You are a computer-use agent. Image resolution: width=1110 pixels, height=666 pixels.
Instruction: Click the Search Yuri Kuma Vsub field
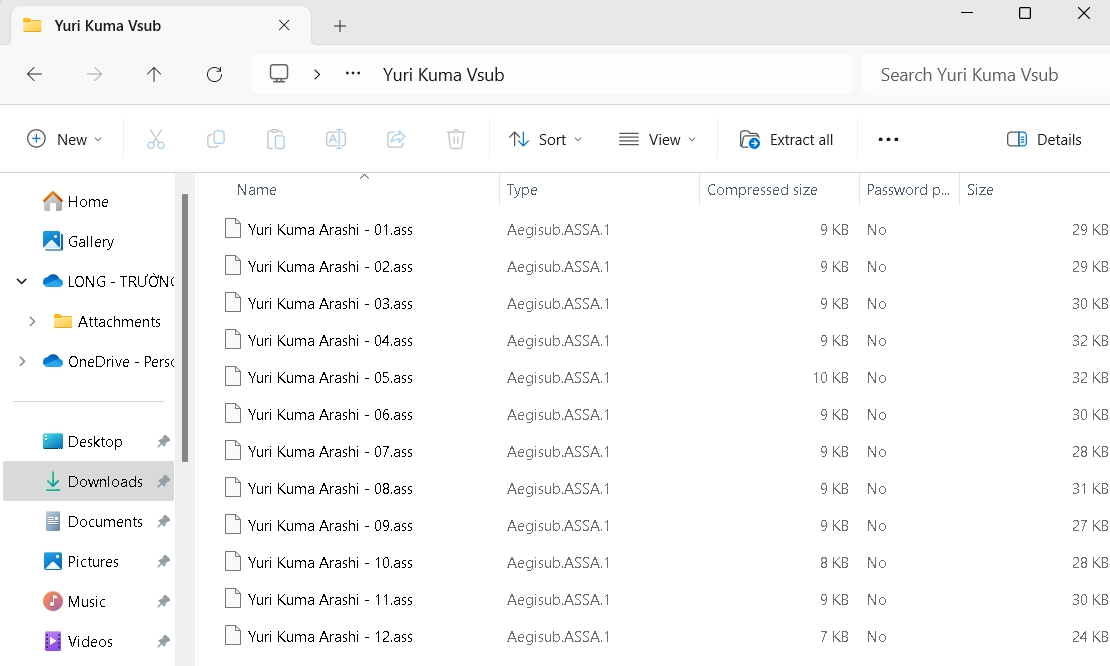pyautogui.click(x=985, y=74)
